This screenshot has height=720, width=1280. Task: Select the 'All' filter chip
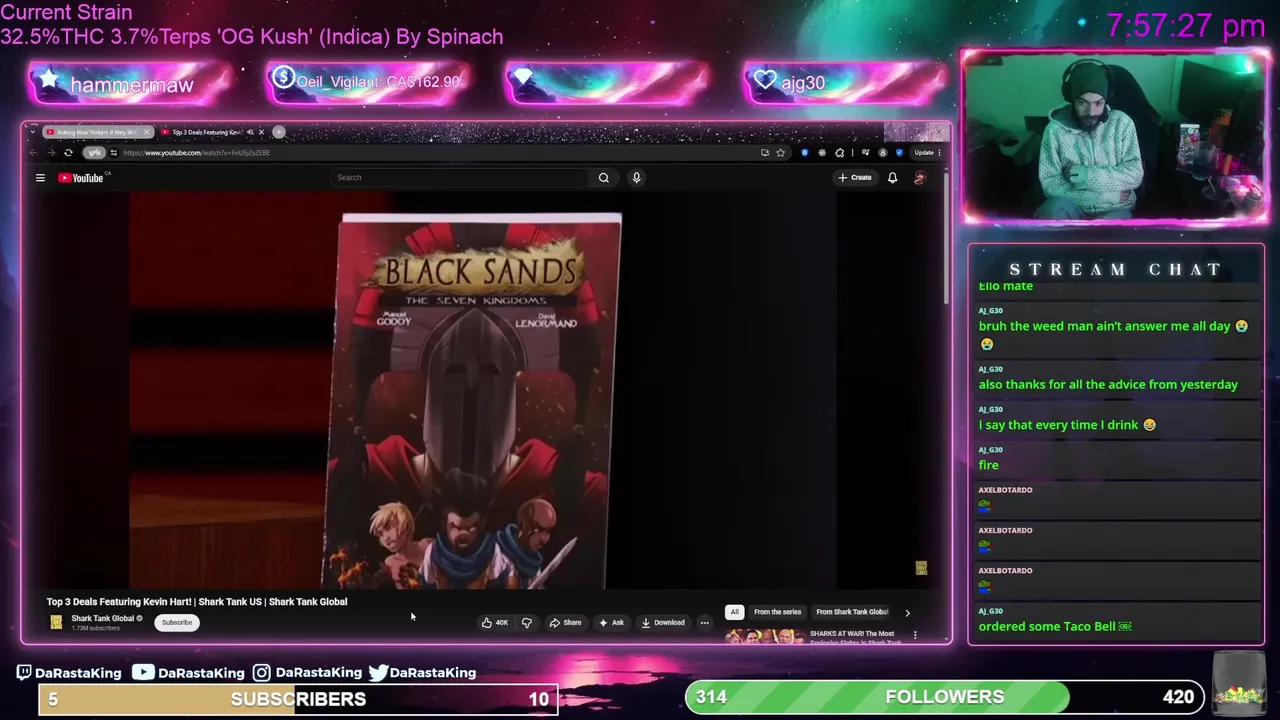734,612
